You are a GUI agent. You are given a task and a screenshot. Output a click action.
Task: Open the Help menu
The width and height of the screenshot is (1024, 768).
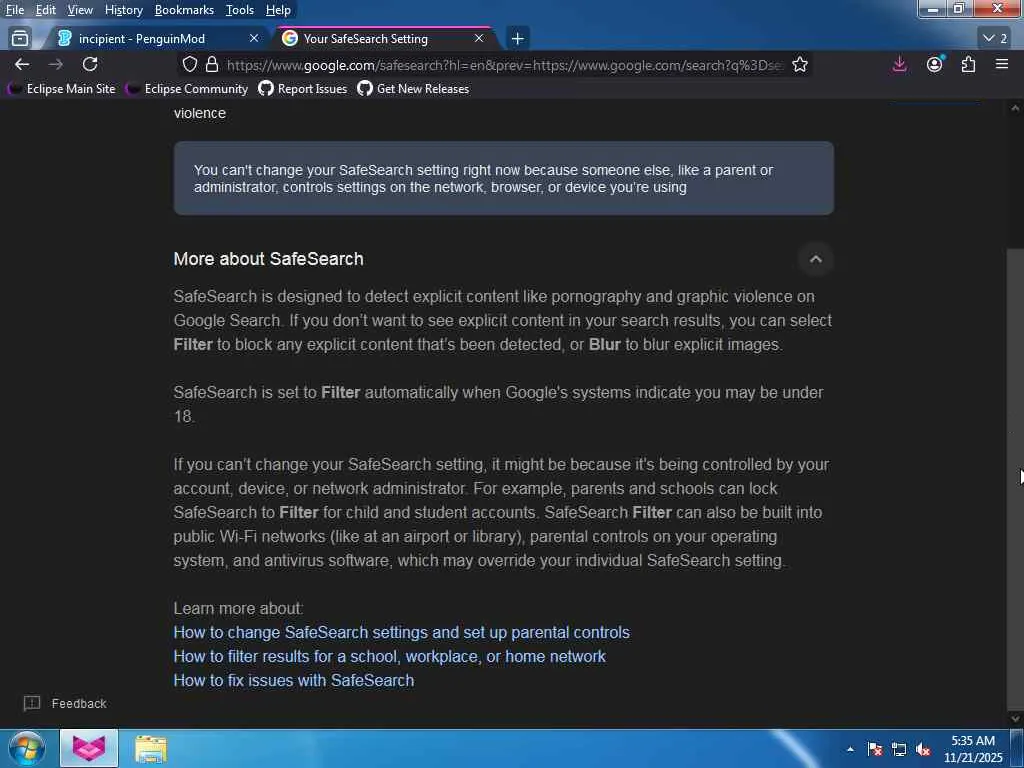click(x=278, y=10)
